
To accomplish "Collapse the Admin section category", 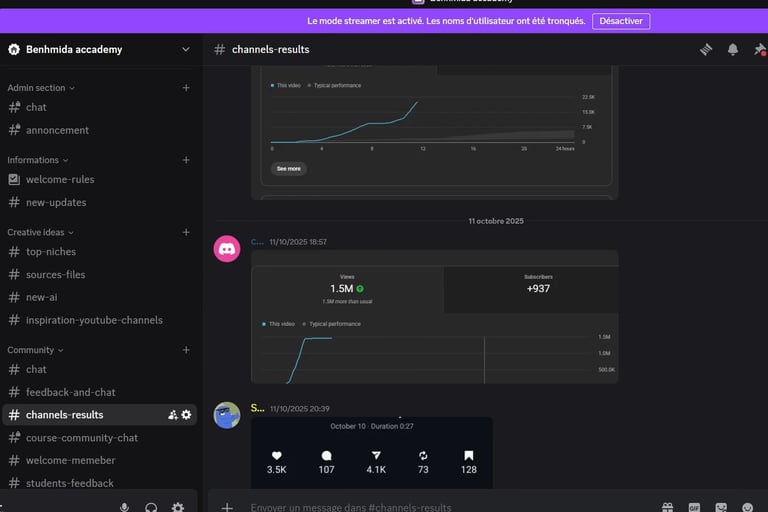I will (41, 88).
